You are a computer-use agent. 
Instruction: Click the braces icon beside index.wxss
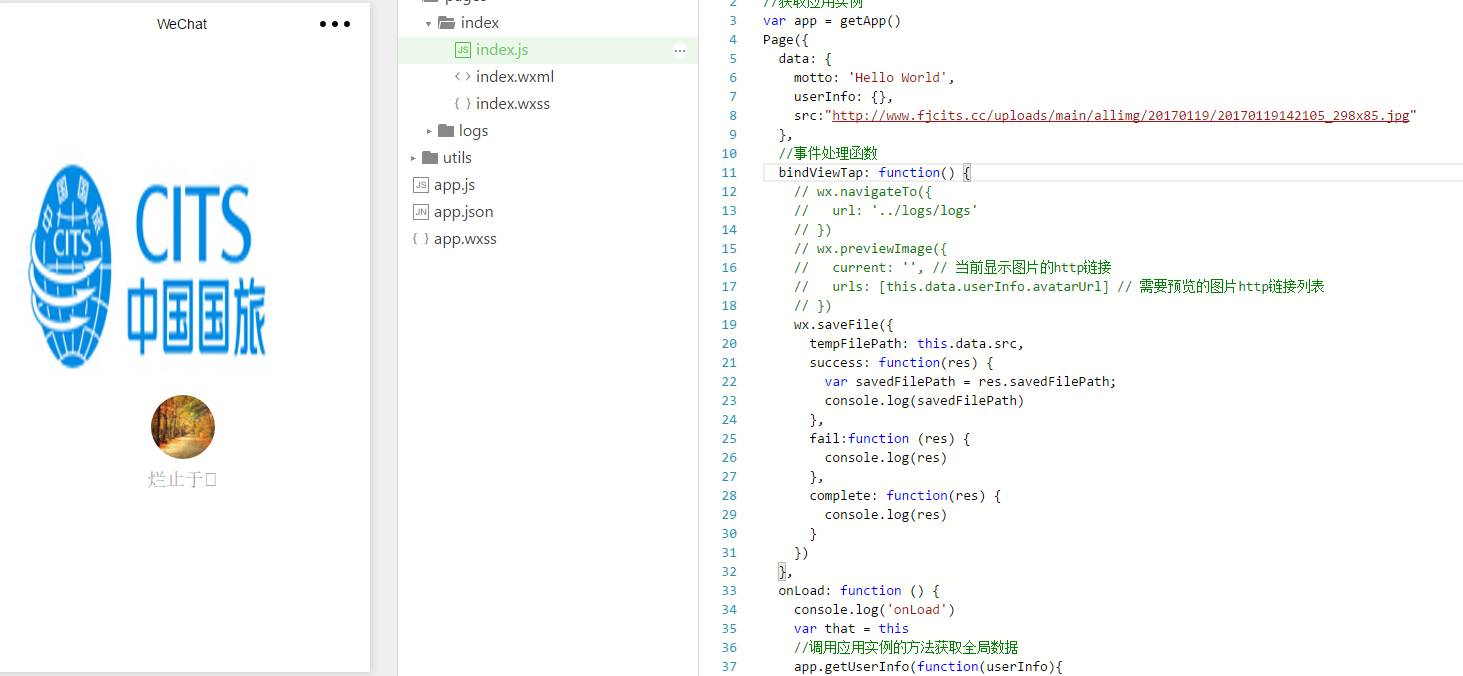click(x=462, y=103)
